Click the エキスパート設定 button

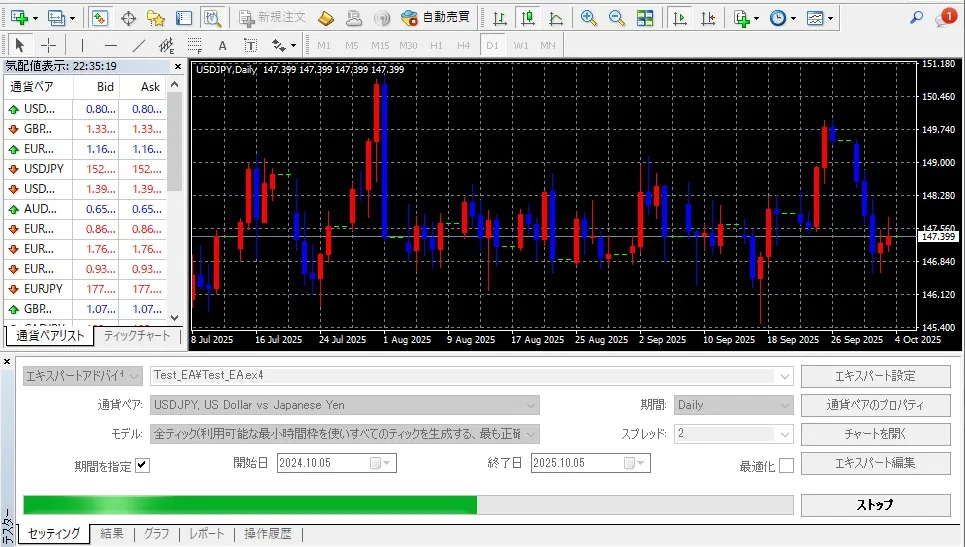click(x=875, y=376)
